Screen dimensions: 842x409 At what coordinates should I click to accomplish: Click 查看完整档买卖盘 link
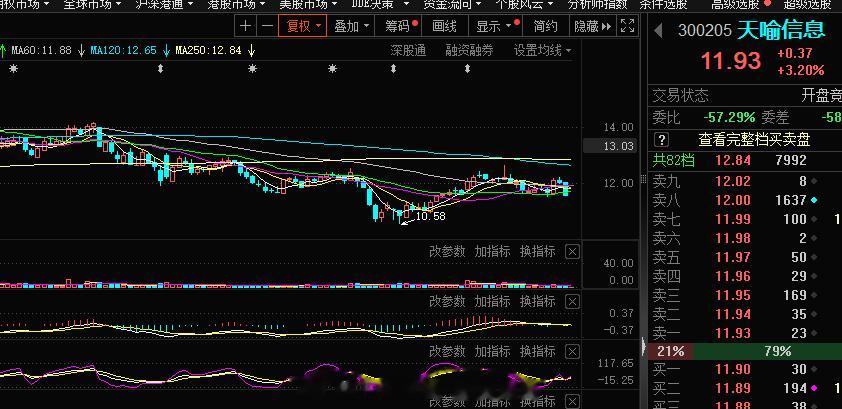click(x=754, y=141)
